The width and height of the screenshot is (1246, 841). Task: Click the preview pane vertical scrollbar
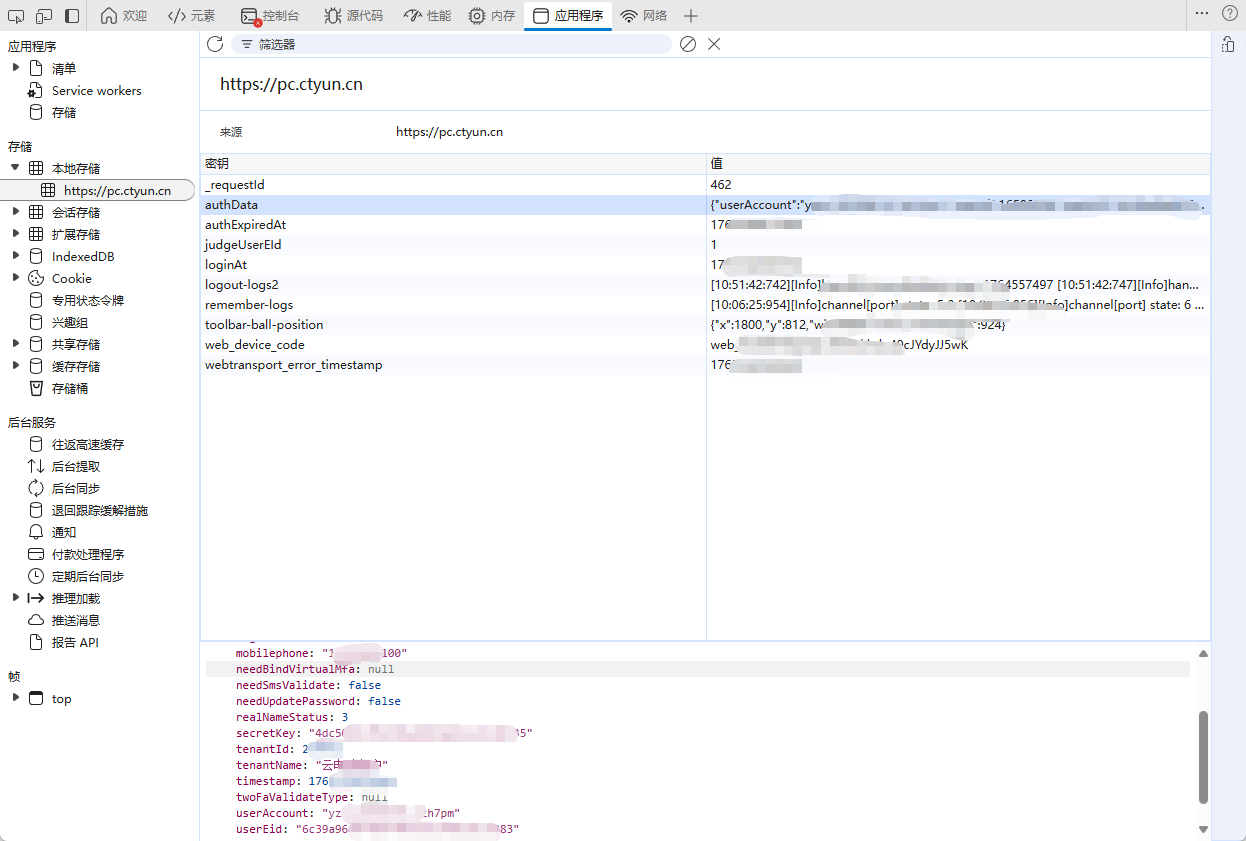click(x=1203, y=756)
